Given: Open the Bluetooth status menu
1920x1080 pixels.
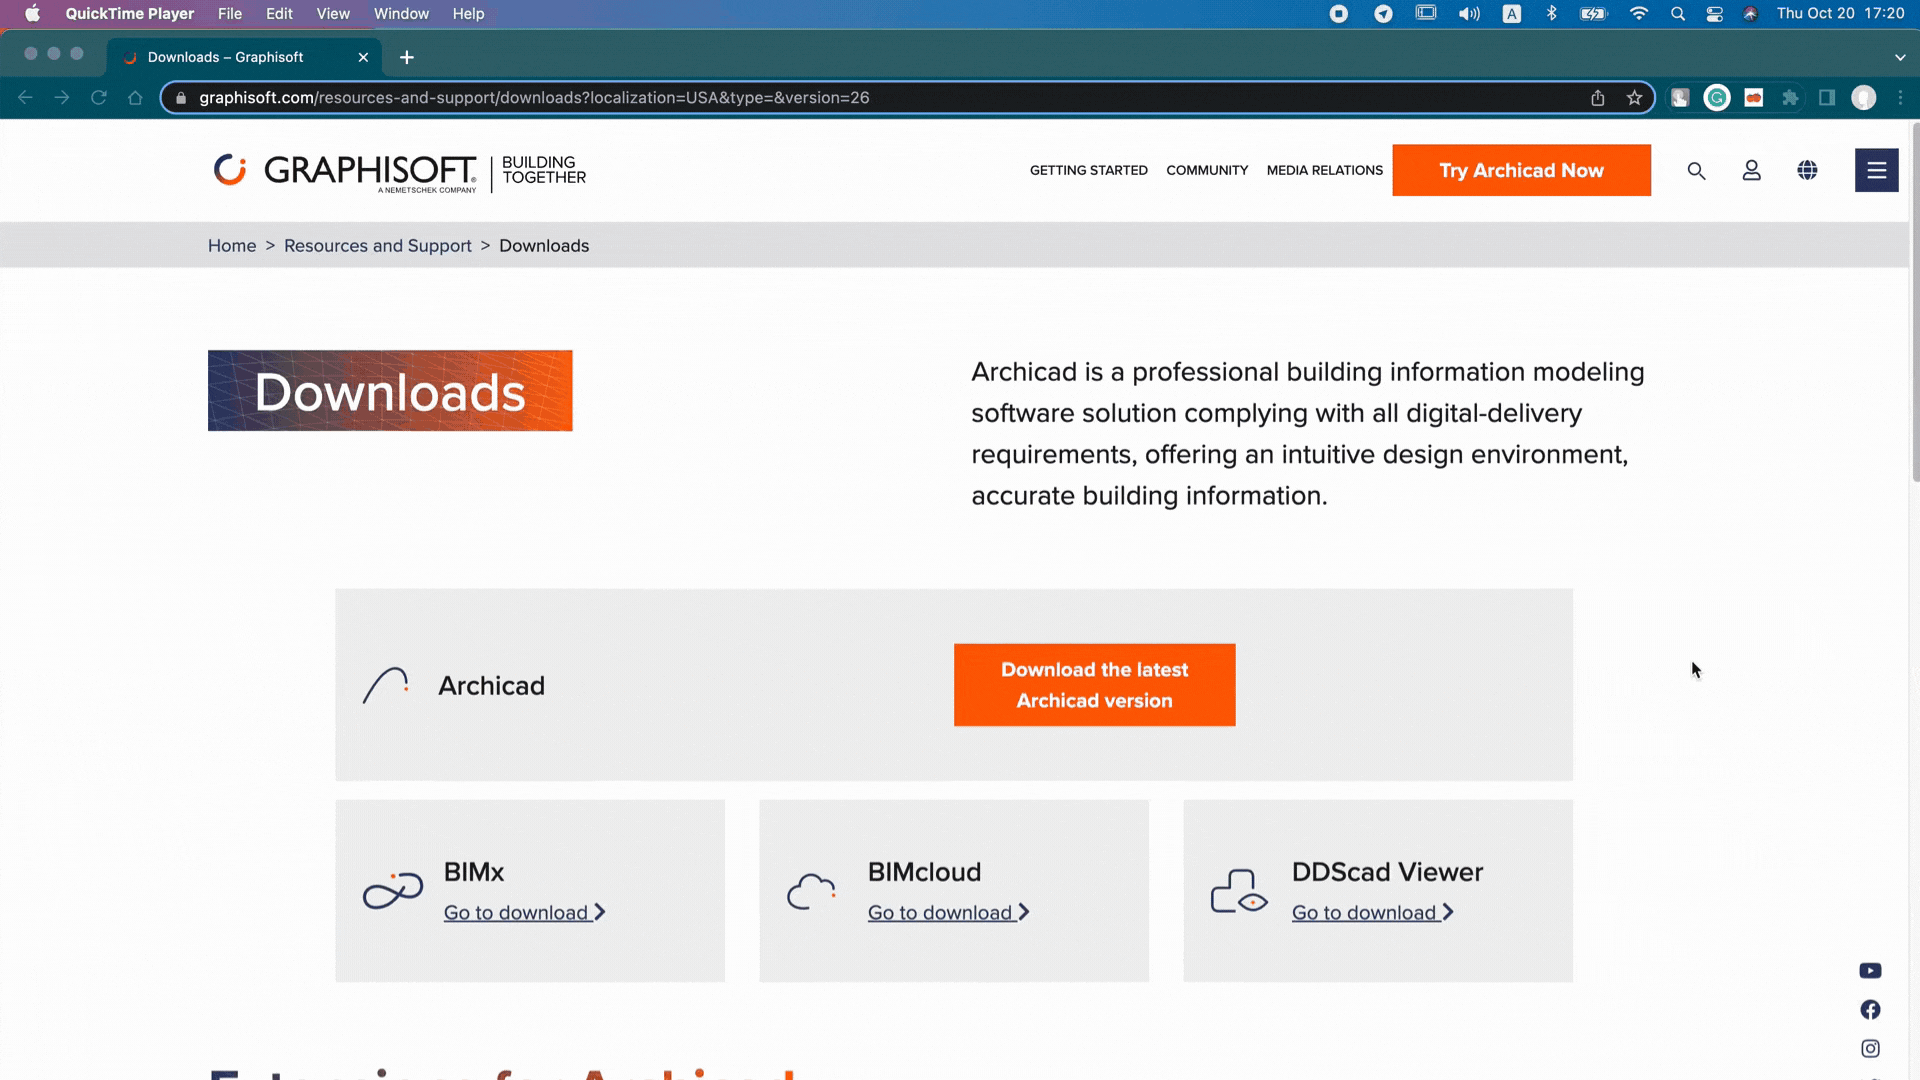Looking at the screenshot, I should tap(1551, 14).
